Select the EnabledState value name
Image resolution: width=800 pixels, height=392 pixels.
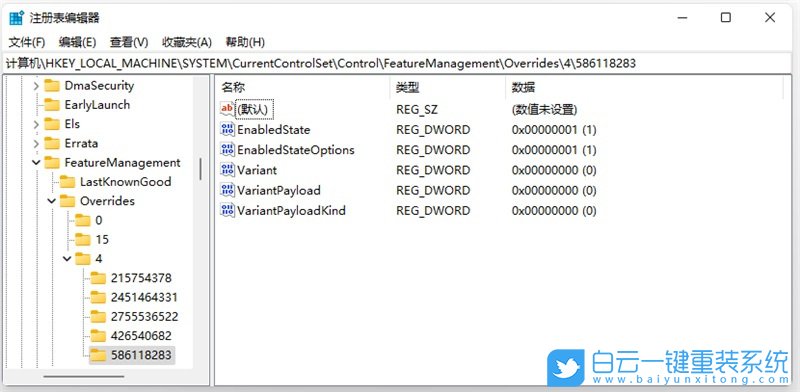tap(273, 130)
